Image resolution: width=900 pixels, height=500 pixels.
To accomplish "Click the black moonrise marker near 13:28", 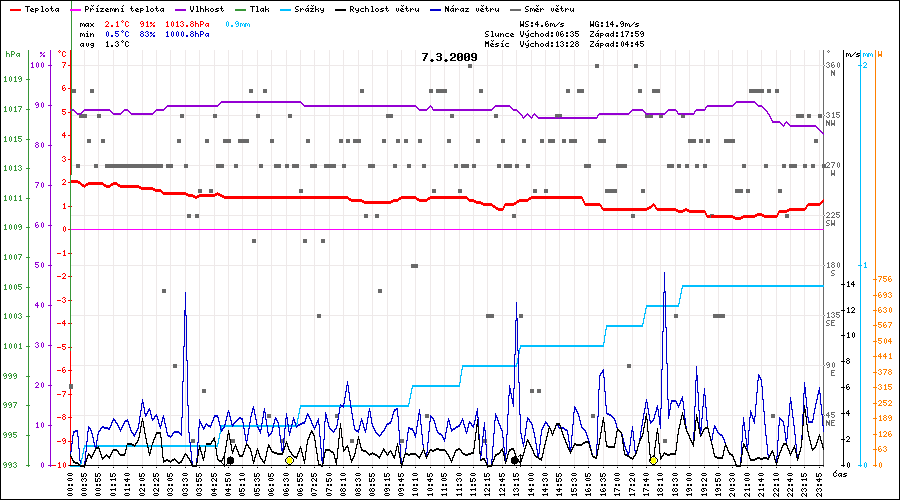I will (x=515, y=460).
